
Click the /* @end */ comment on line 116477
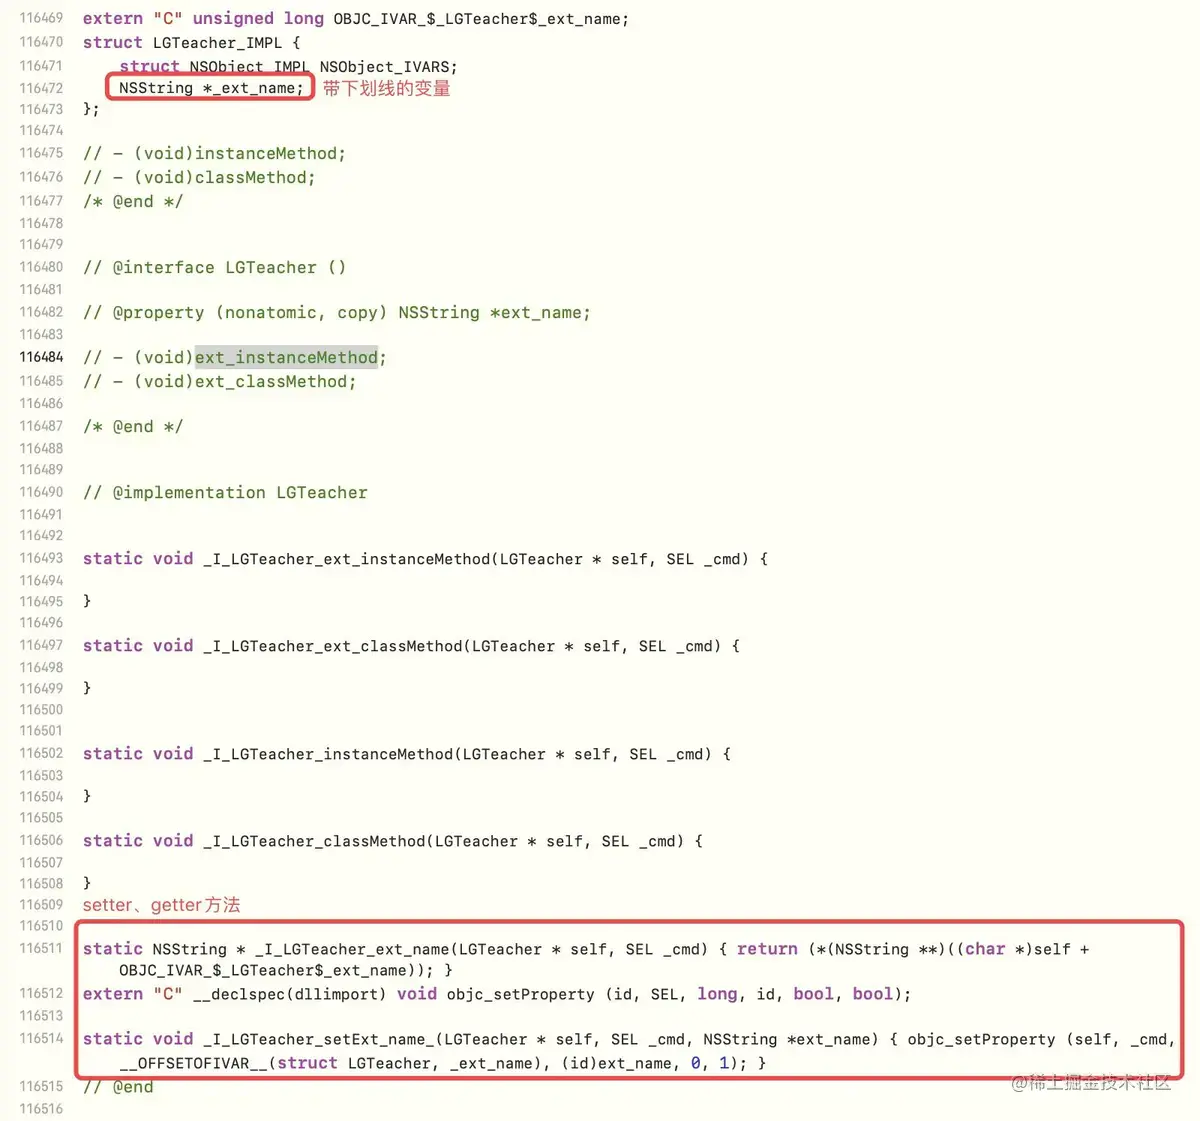[x=133, y=202]
